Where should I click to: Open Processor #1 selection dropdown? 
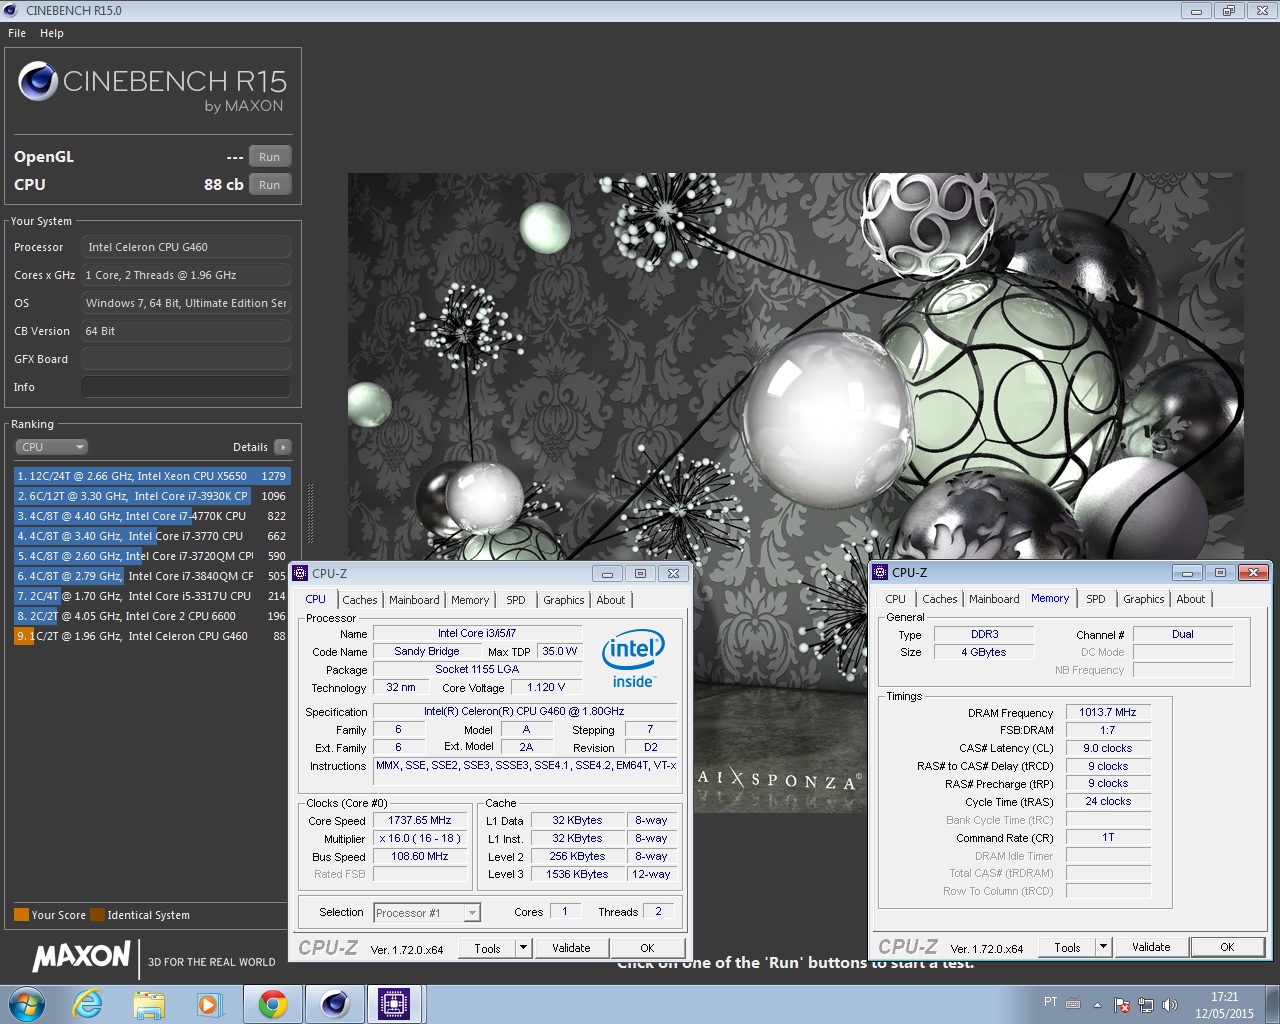pos(428,913)
